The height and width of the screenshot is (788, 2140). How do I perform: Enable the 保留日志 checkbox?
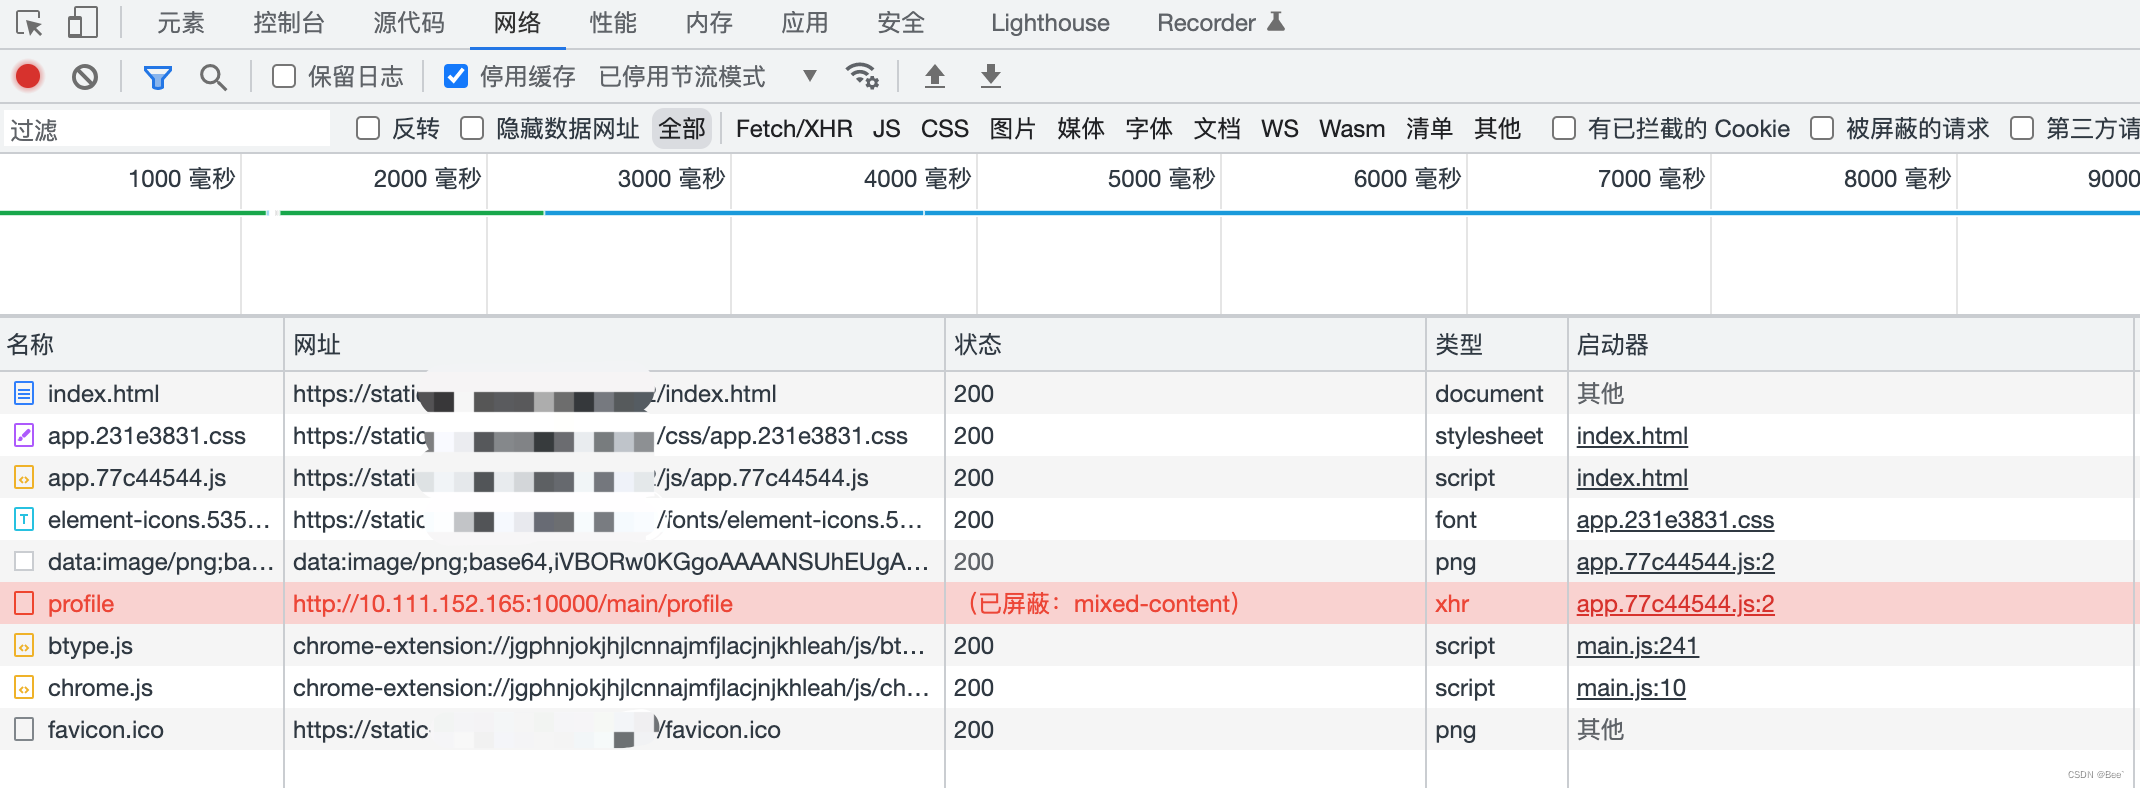284,76
